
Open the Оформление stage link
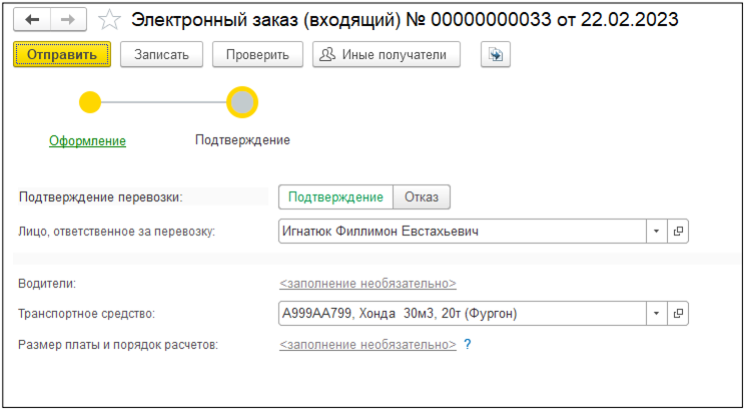pyautogui.click(x=87, y=141)
